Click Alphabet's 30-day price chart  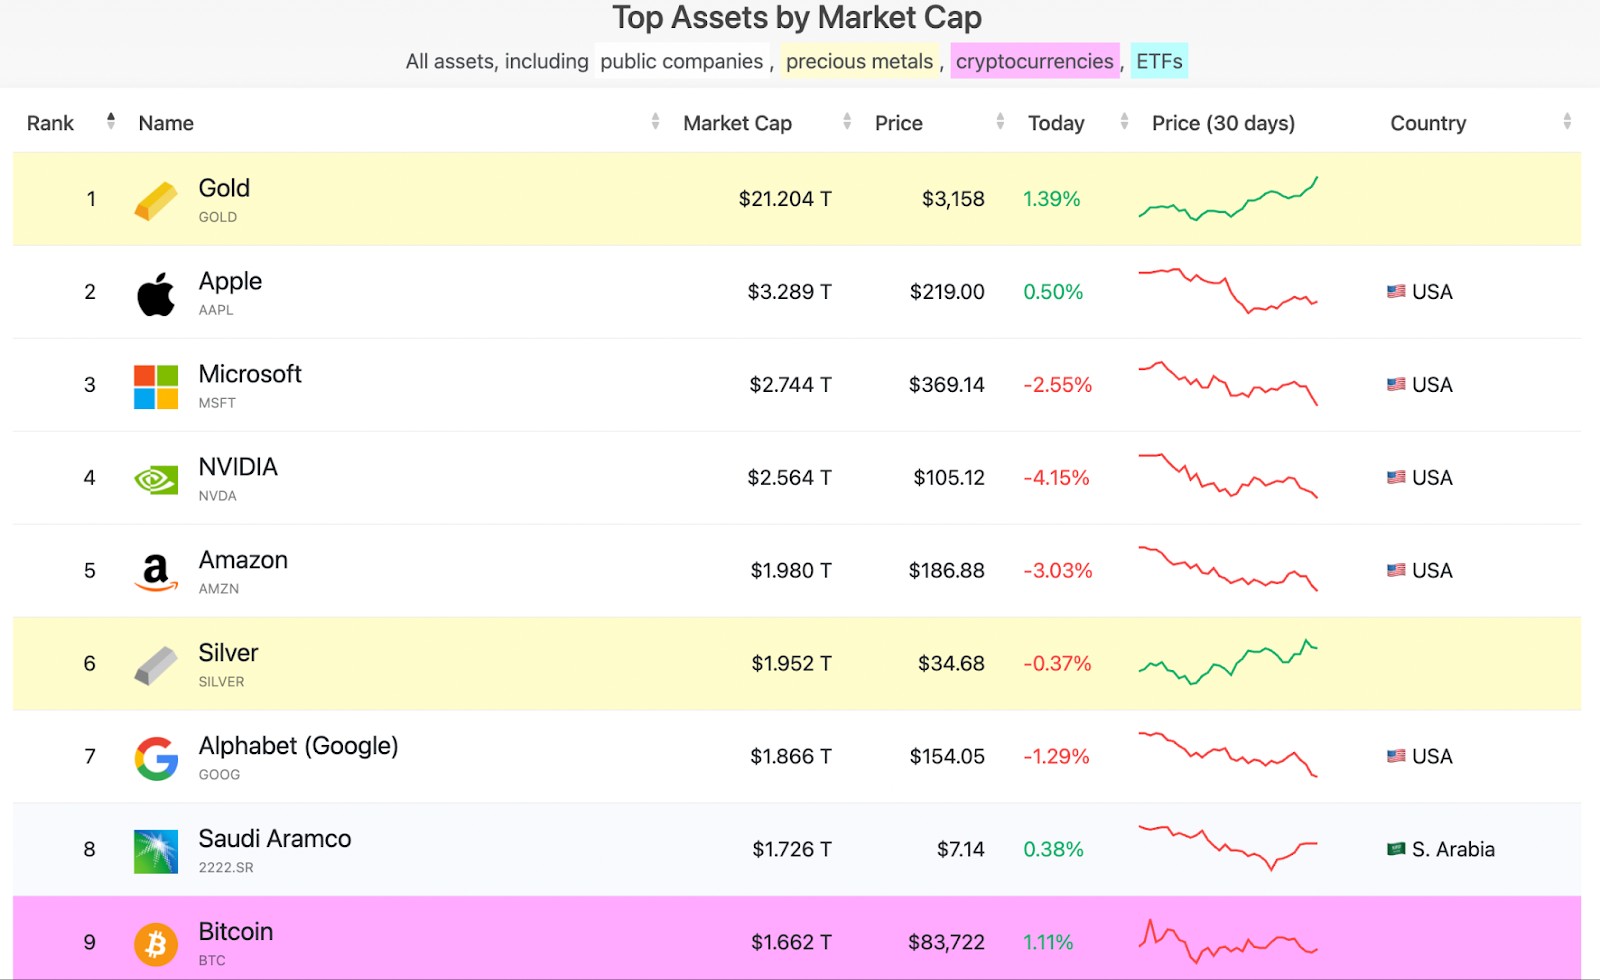coord(1228,755)
